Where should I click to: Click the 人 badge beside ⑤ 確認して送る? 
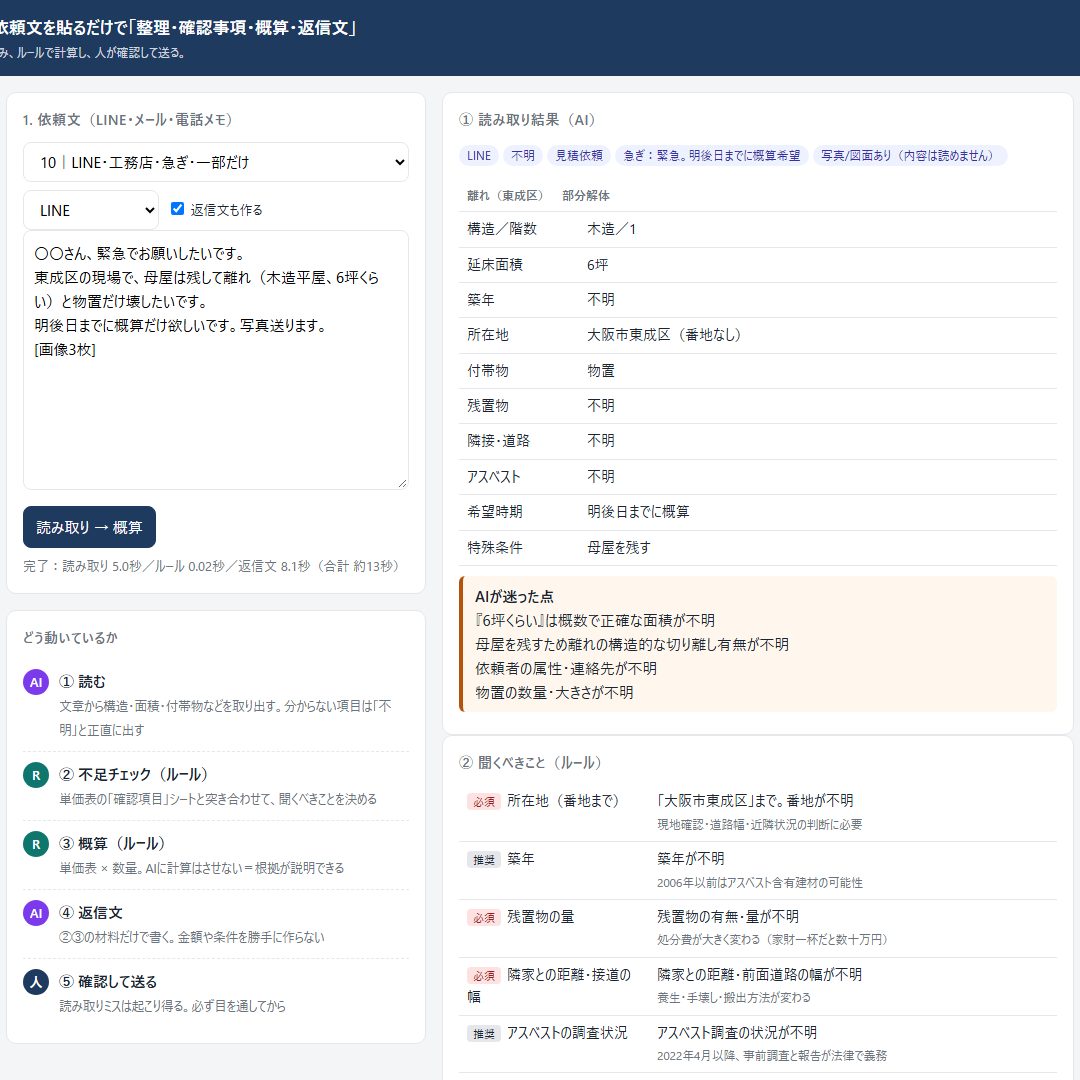pos(36,982)
